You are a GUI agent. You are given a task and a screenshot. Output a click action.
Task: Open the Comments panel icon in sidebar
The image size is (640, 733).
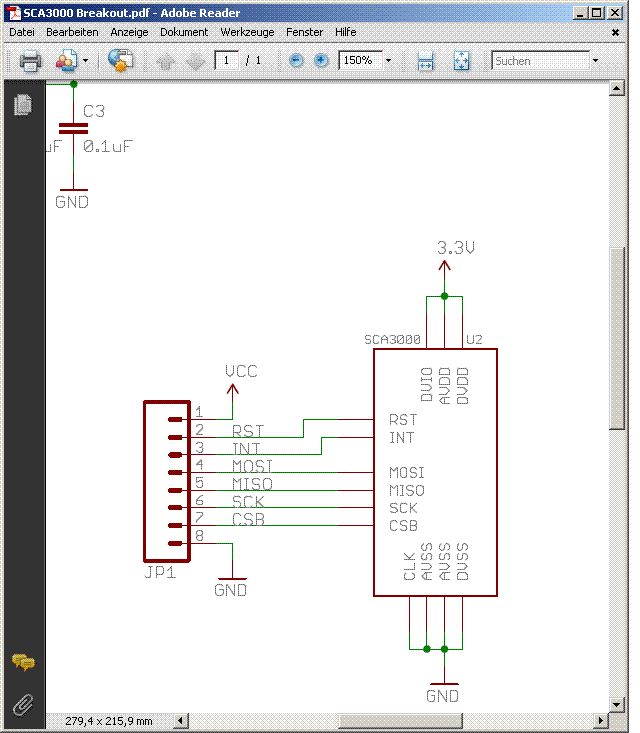pos(23,662)
